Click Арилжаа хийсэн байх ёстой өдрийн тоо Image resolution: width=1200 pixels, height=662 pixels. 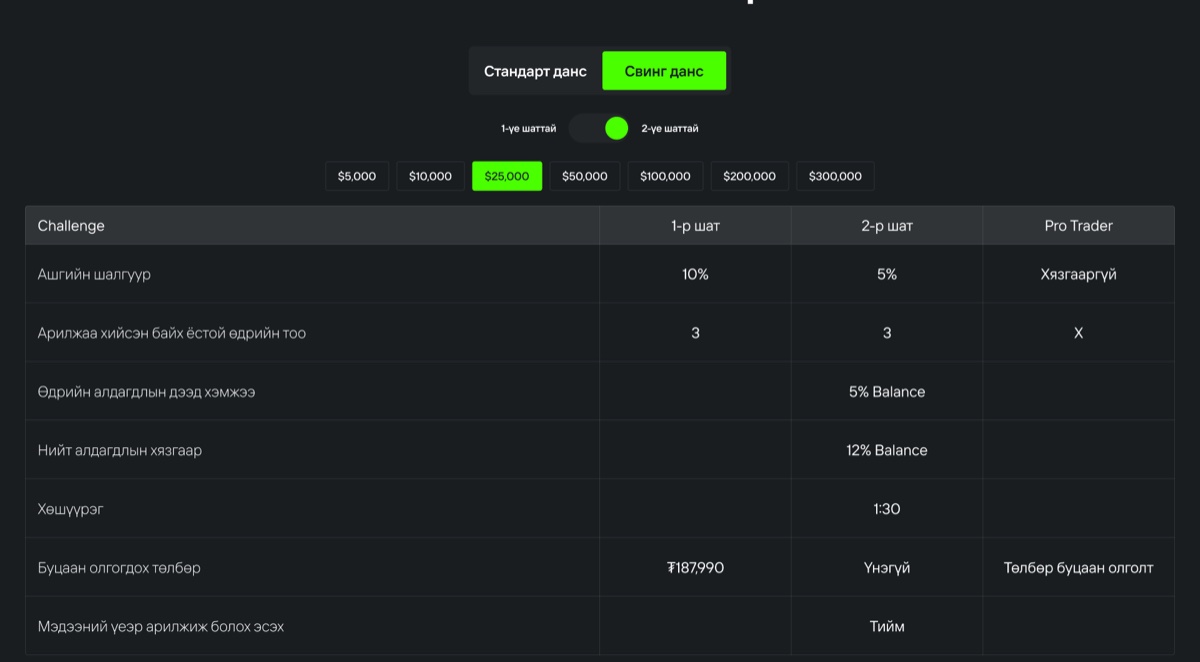172,333
